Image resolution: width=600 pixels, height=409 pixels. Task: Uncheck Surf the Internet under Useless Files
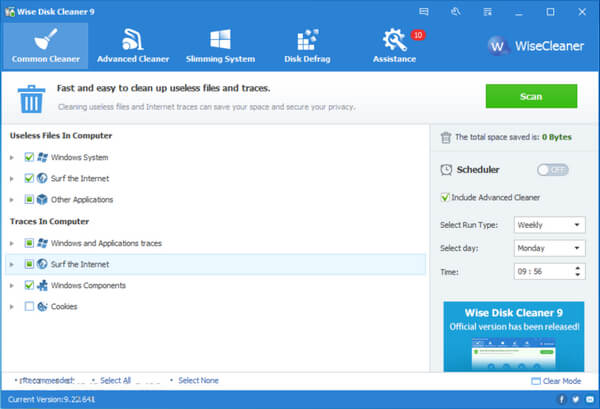point(29,178)
